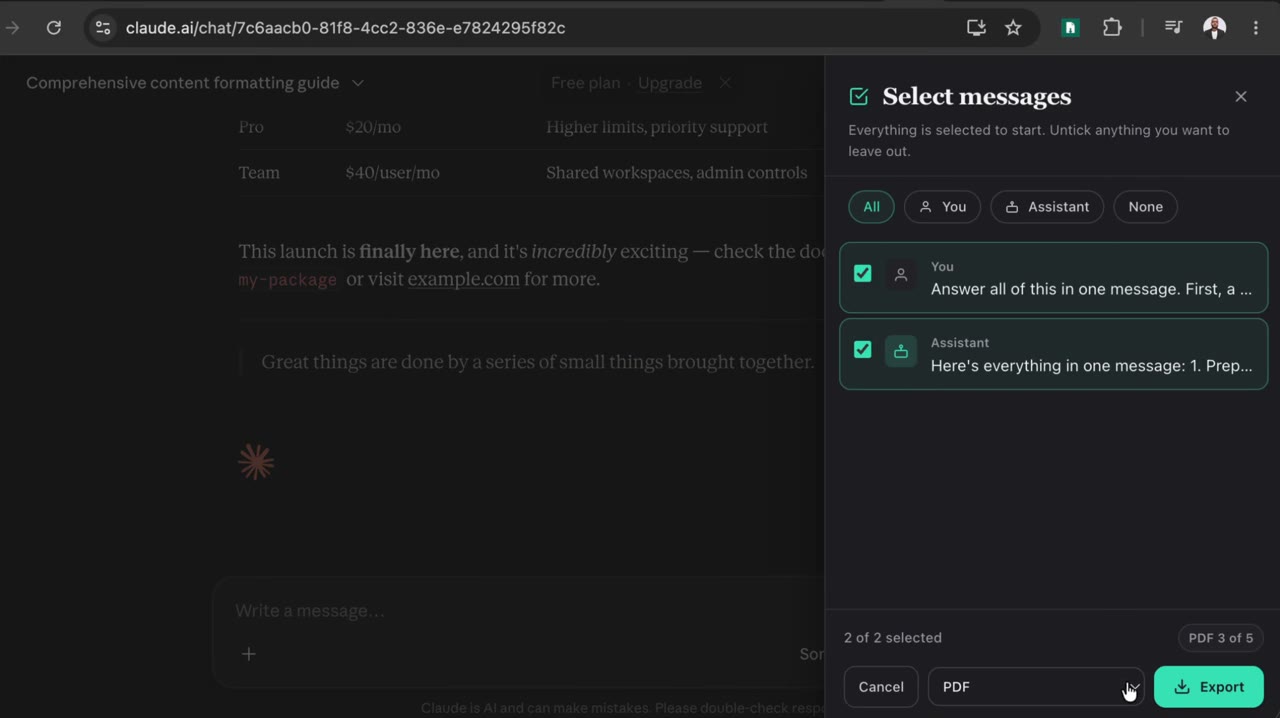1280x718 pixels.
Task: Filter to only Assistant messages
Action: coord(1047,207)
